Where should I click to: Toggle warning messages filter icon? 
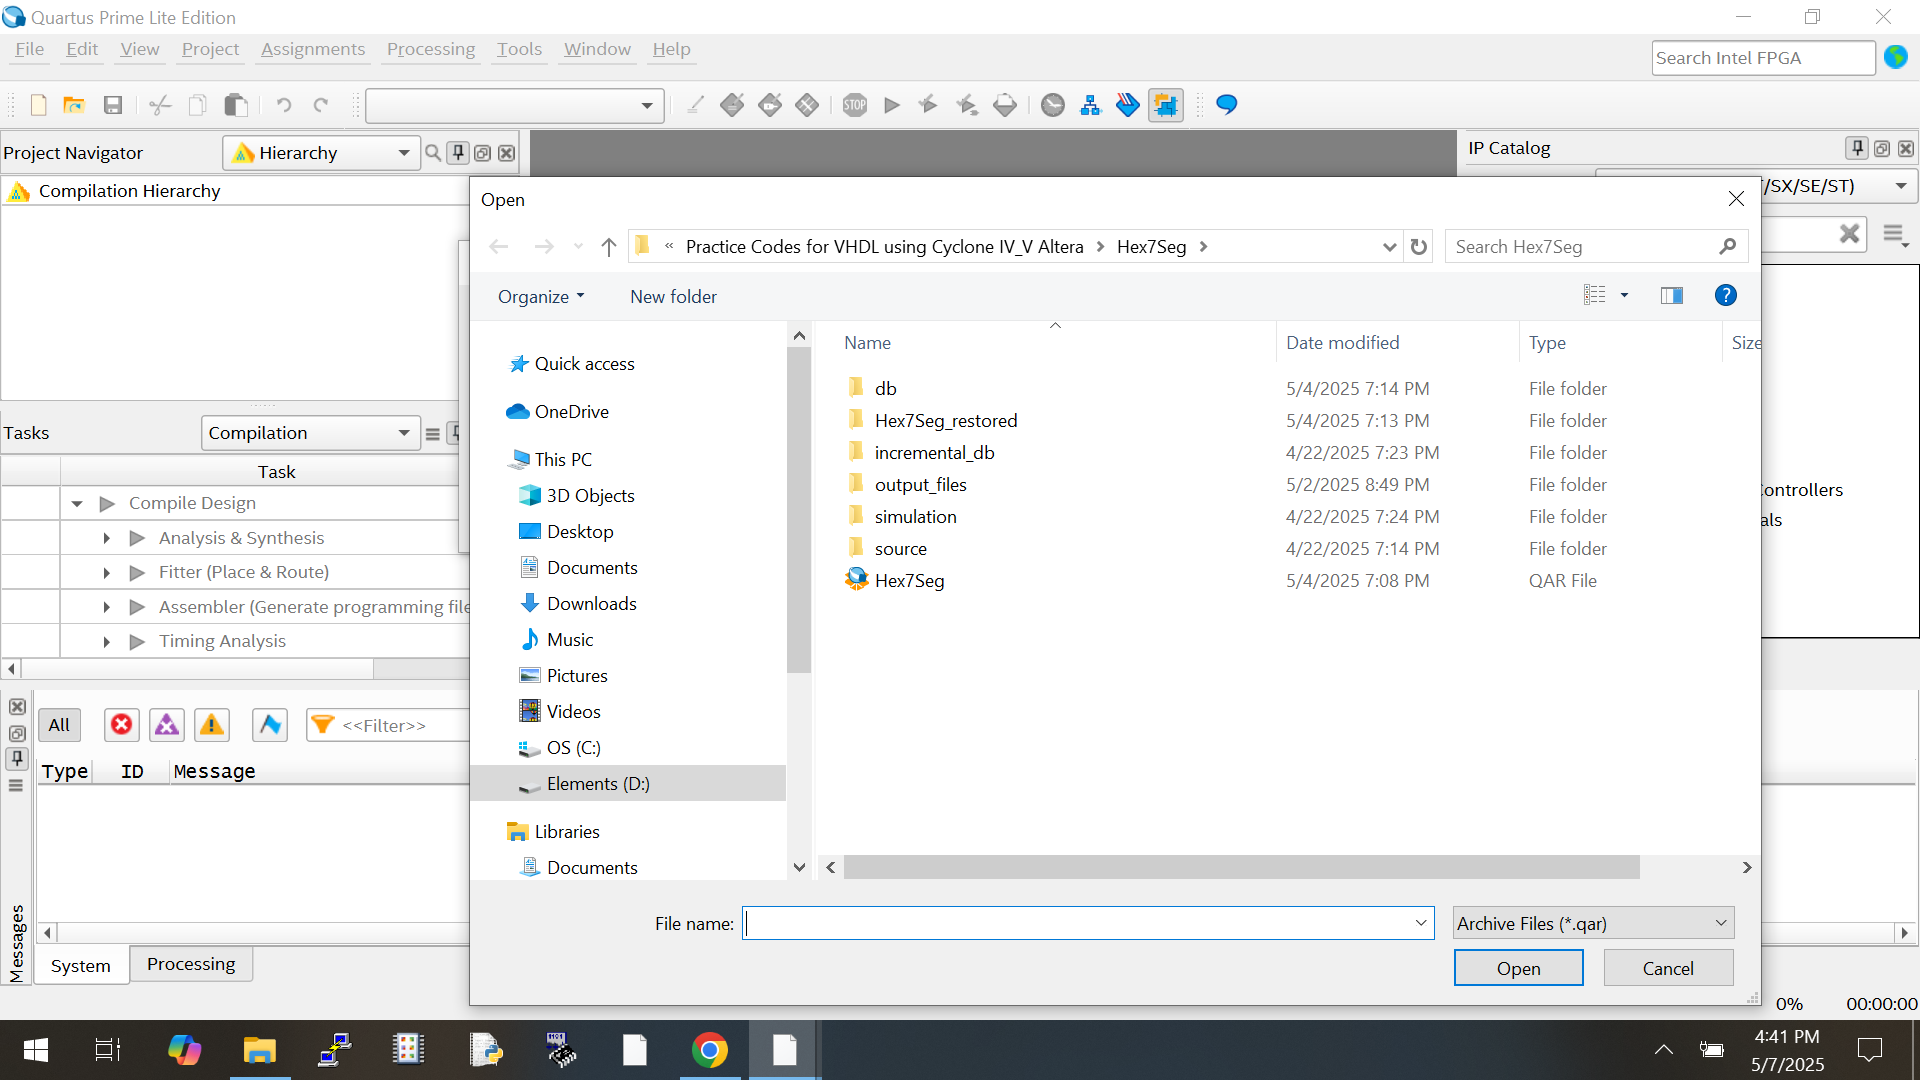coord(211,725)
